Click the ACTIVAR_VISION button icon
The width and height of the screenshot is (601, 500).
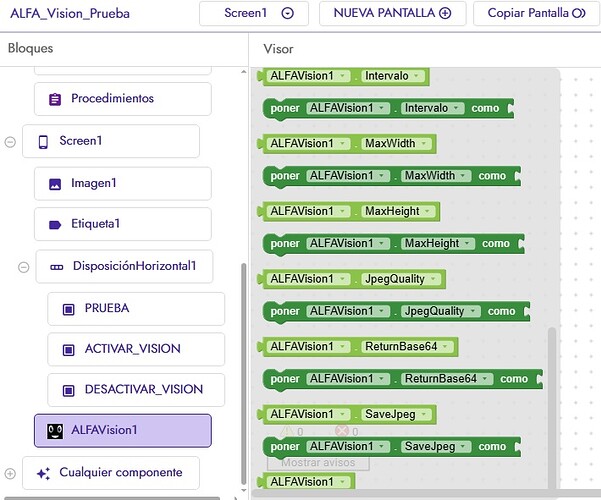coord(68,350)
